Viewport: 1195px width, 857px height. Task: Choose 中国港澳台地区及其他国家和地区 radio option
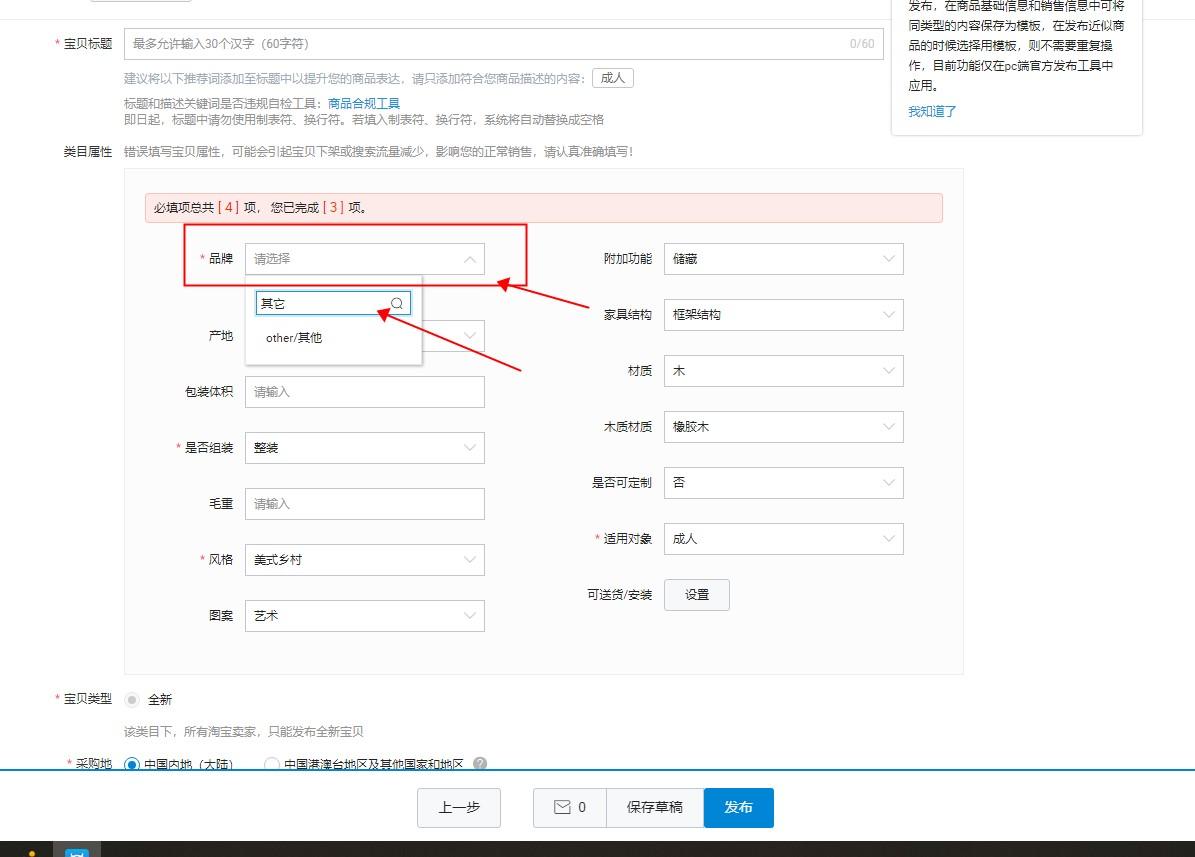coord(271,764)
